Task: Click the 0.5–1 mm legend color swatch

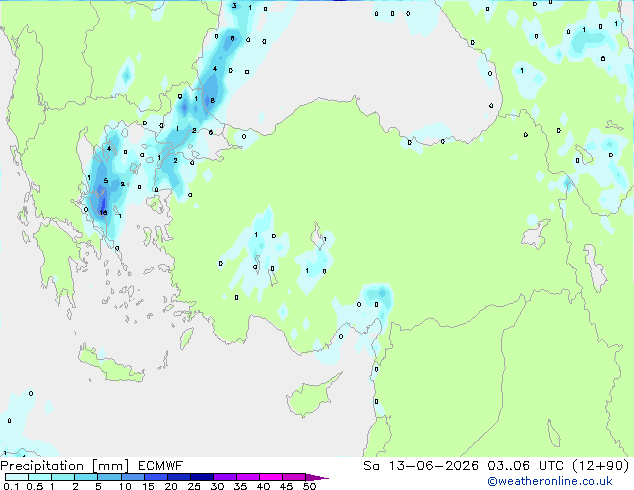Action: tap(40, 477)
